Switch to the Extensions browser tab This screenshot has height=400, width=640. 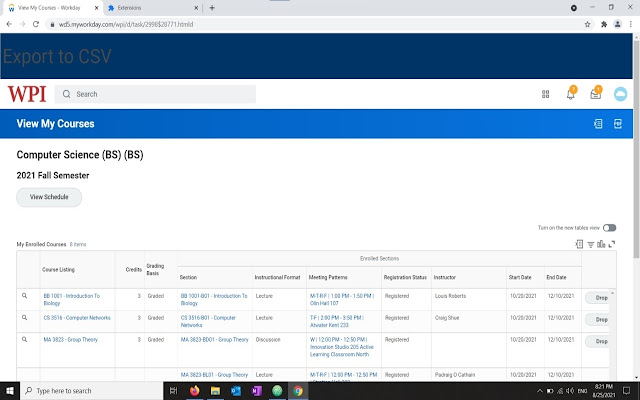[x=153, y=8]
